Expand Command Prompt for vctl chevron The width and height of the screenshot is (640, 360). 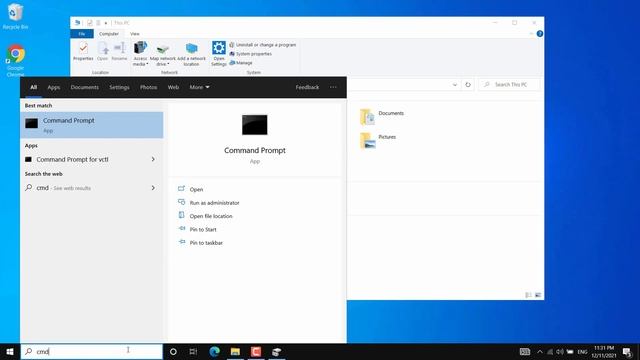[153, 159]
